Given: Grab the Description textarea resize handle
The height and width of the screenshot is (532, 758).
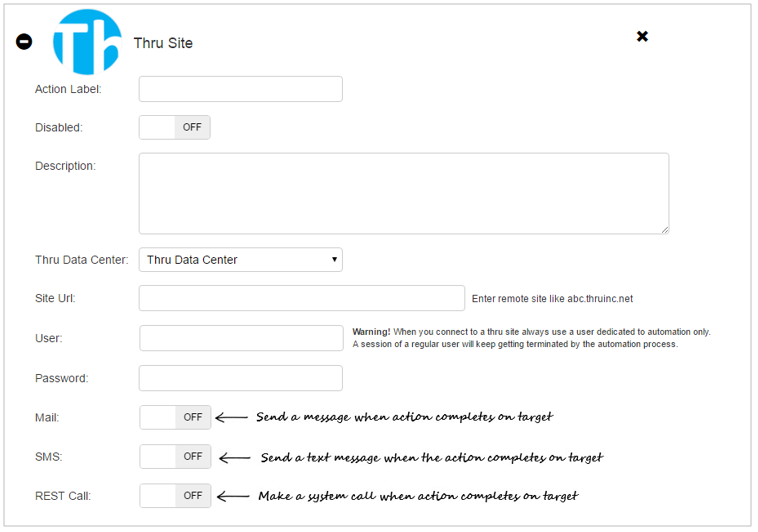Looking at the screenshot, I should pyautogui.click(x=665, y=230).
